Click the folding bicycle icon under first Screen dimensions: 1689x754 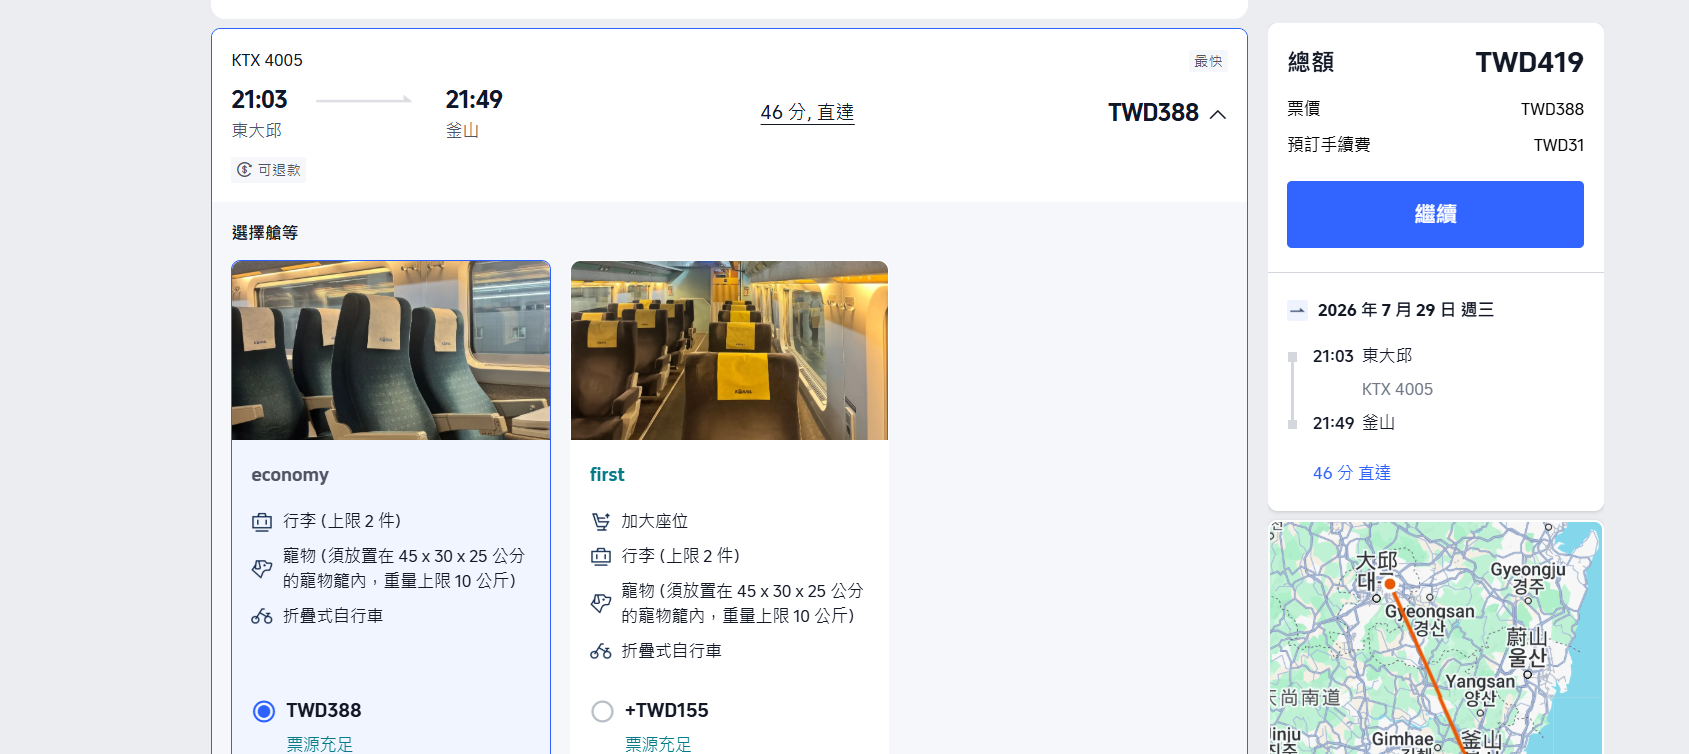coord(600,651)
